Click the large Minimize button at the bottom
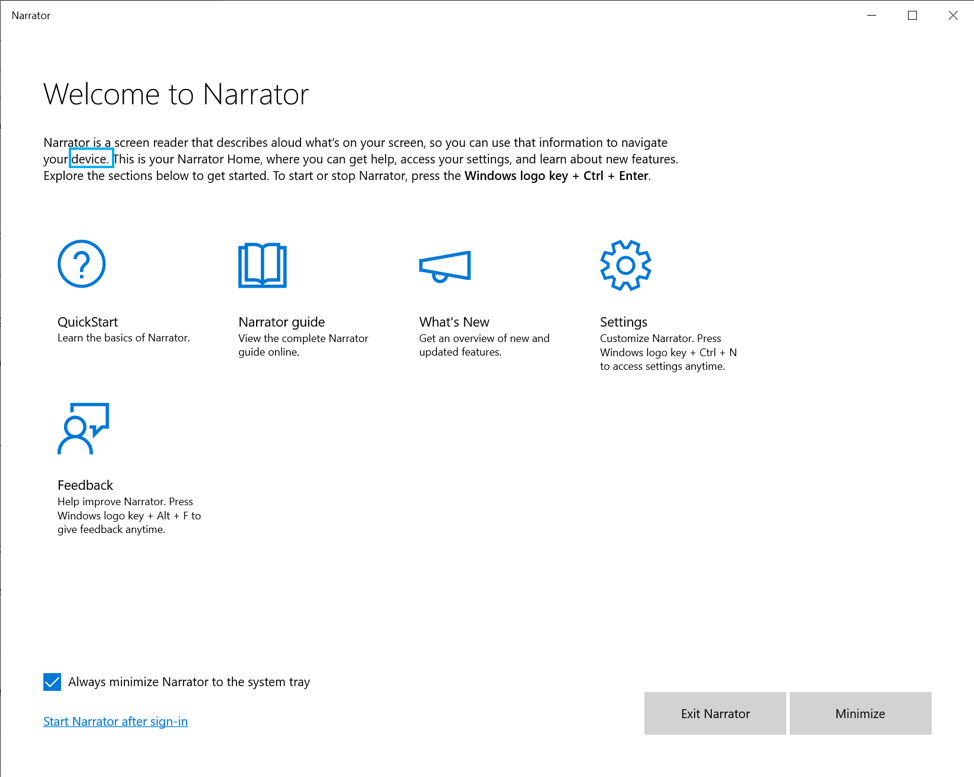 pos(860,713)
